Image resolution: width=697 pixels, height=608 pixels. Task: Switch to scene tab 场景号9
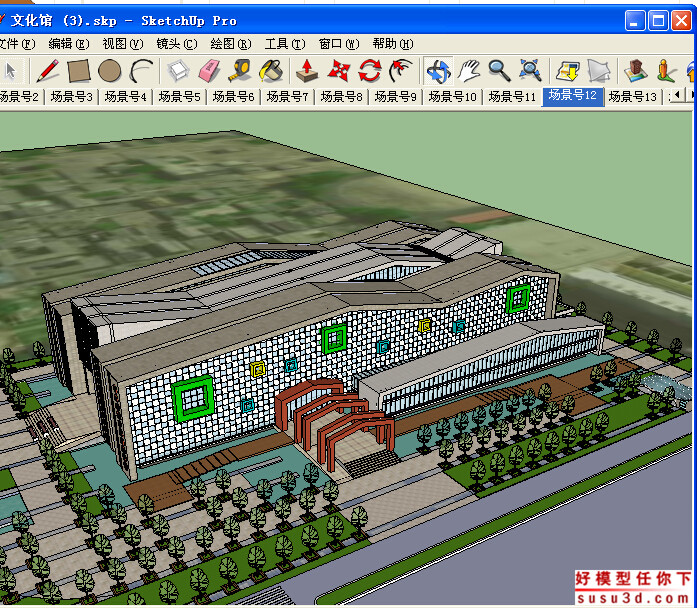pyautogui.click(x=396, y=96)
